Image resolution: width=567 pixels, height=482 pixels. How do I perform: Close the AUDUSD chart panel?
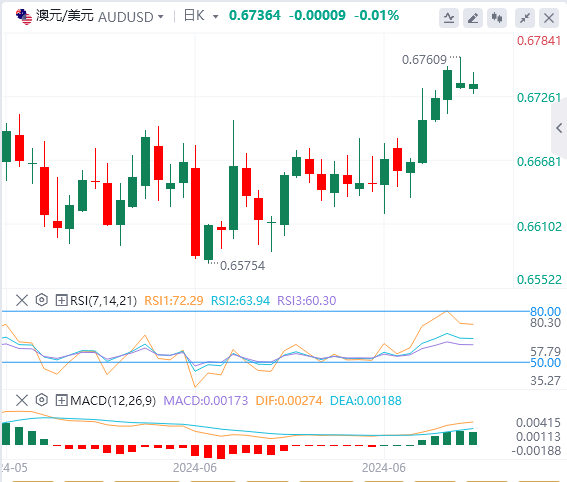(x=549, y=18)
